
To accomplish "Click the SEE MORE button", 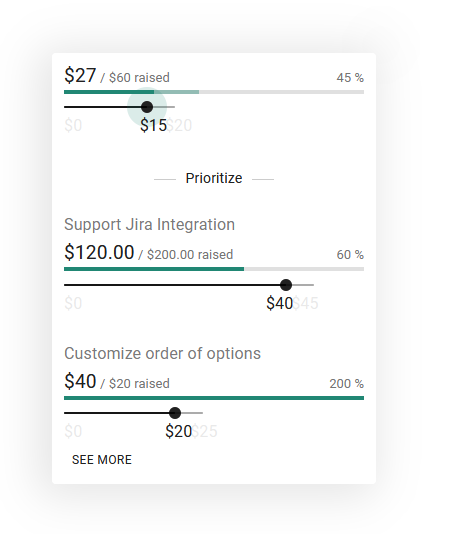I will pos(102,460).
